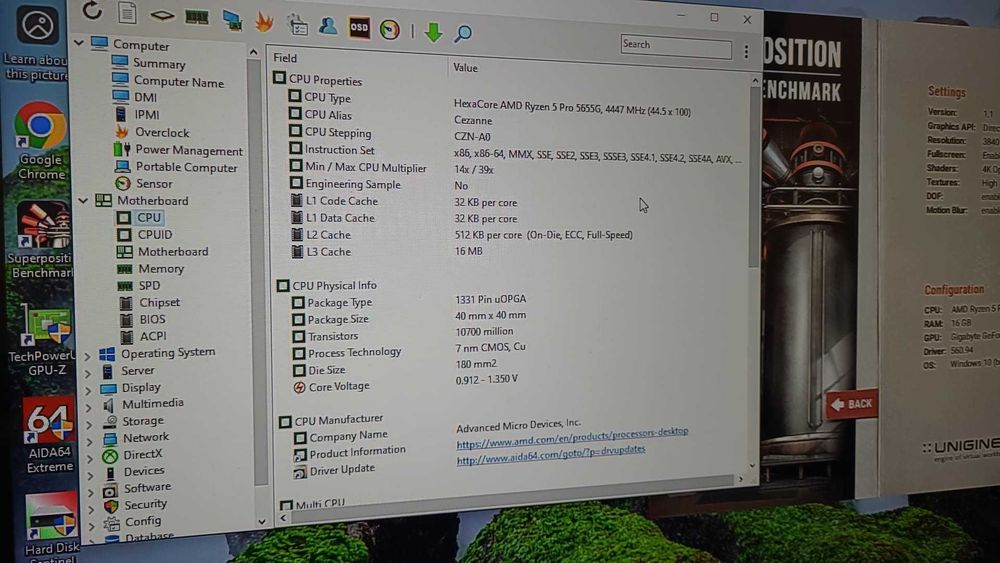Click the user profile toolbar icon
This screenshot has height=563, width=1000.
click(x=328, y=26)
